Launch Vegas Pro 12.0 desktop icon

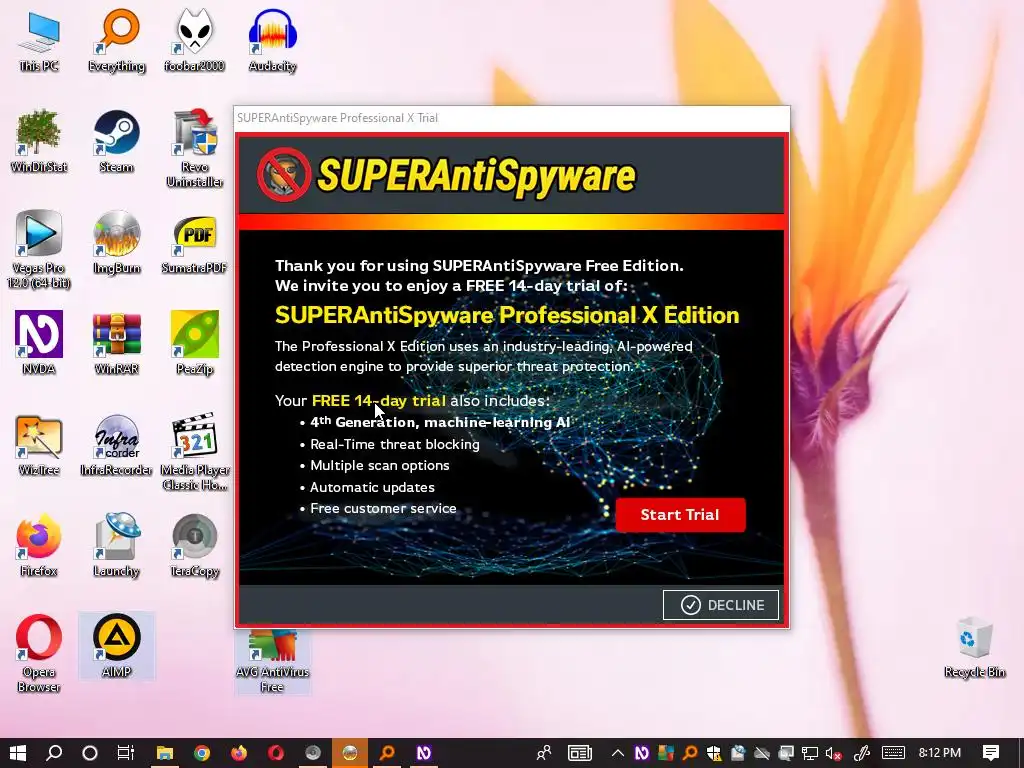pos(39,249)
